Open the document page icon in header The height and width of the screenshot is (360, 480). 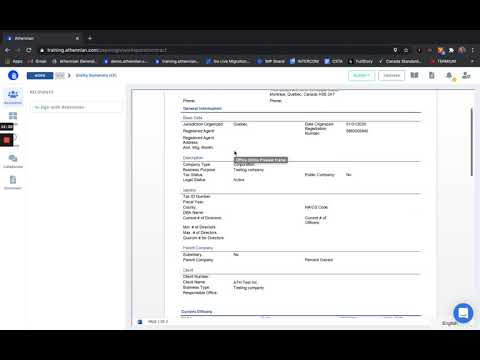432,75
